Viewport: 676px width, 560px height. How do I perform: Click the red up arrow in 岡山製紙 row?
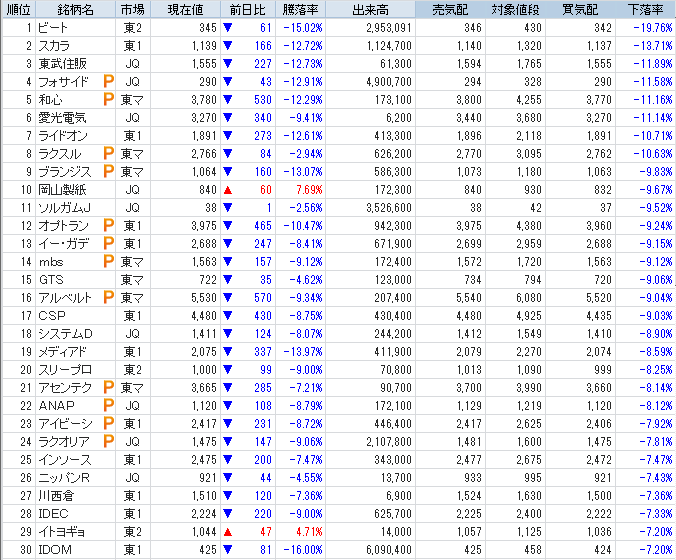[228, 190]
